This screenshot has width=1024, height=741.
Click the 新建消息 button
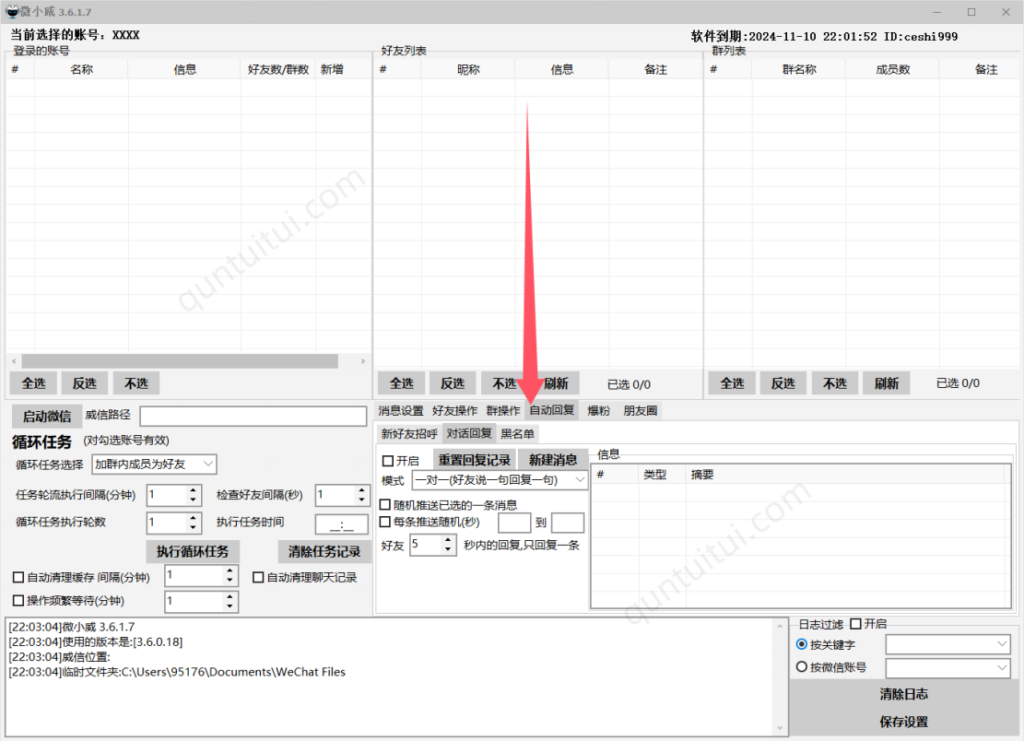point(551,459)
